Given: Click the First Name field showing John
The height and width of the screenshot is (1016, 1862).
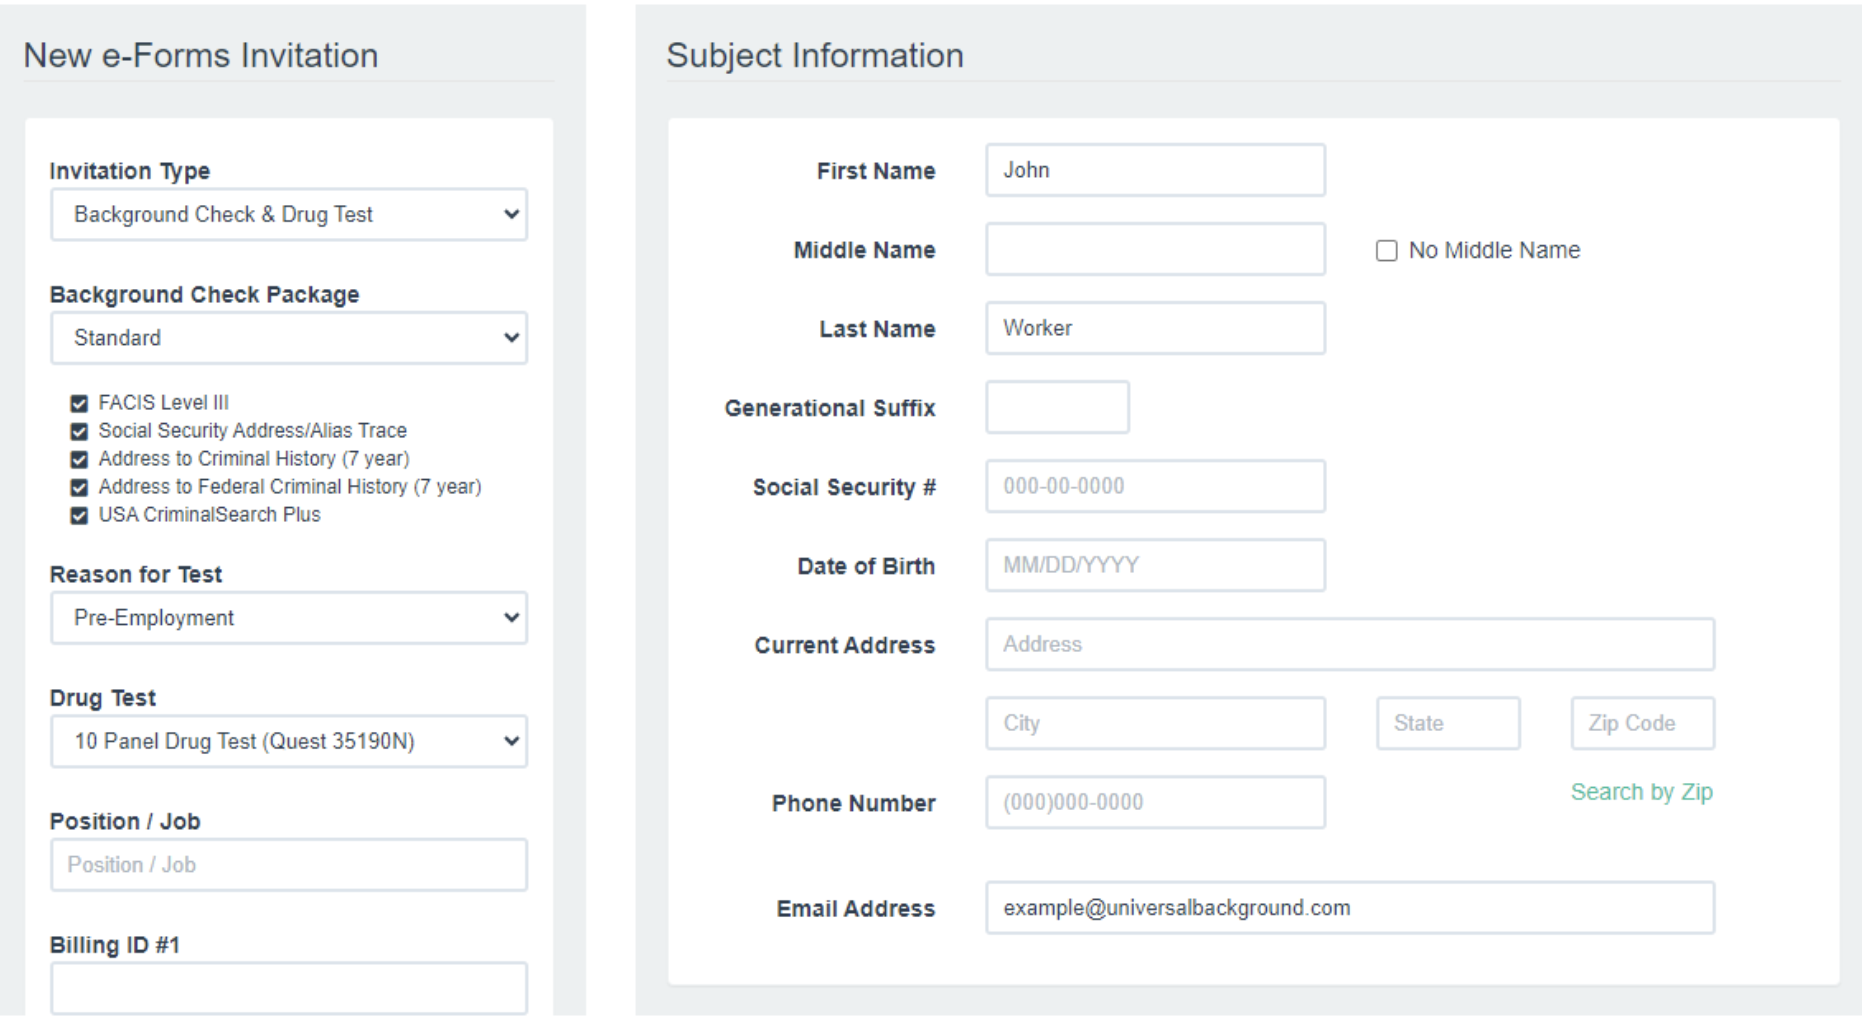Looking at the screenshot, I should point(1155,170).
